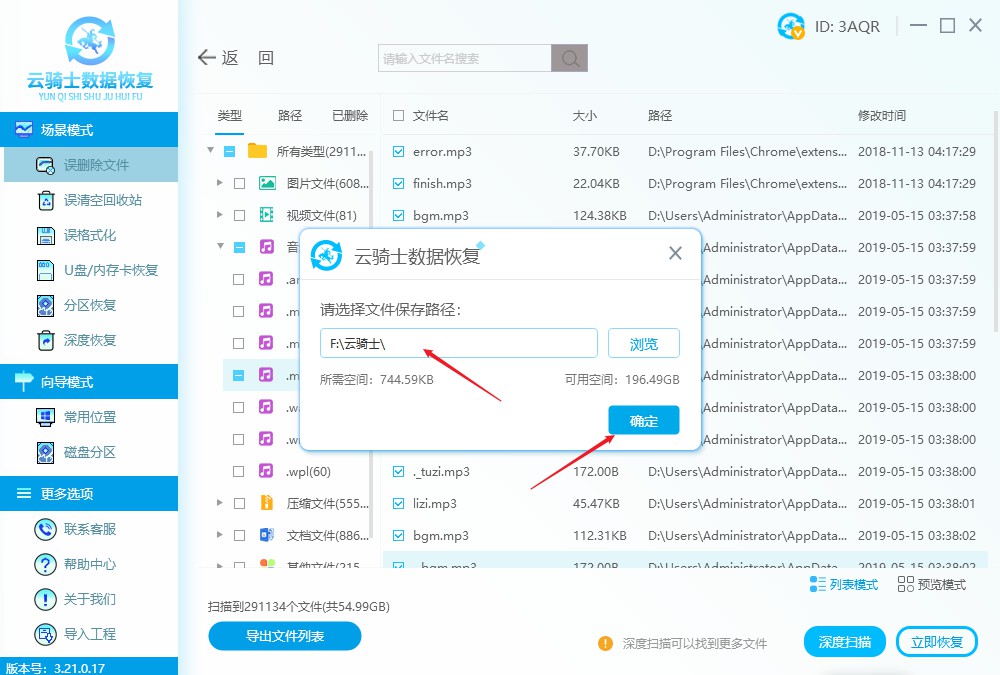Open U盘/内存卡恢复 USB recovery mode

point(44,267)
